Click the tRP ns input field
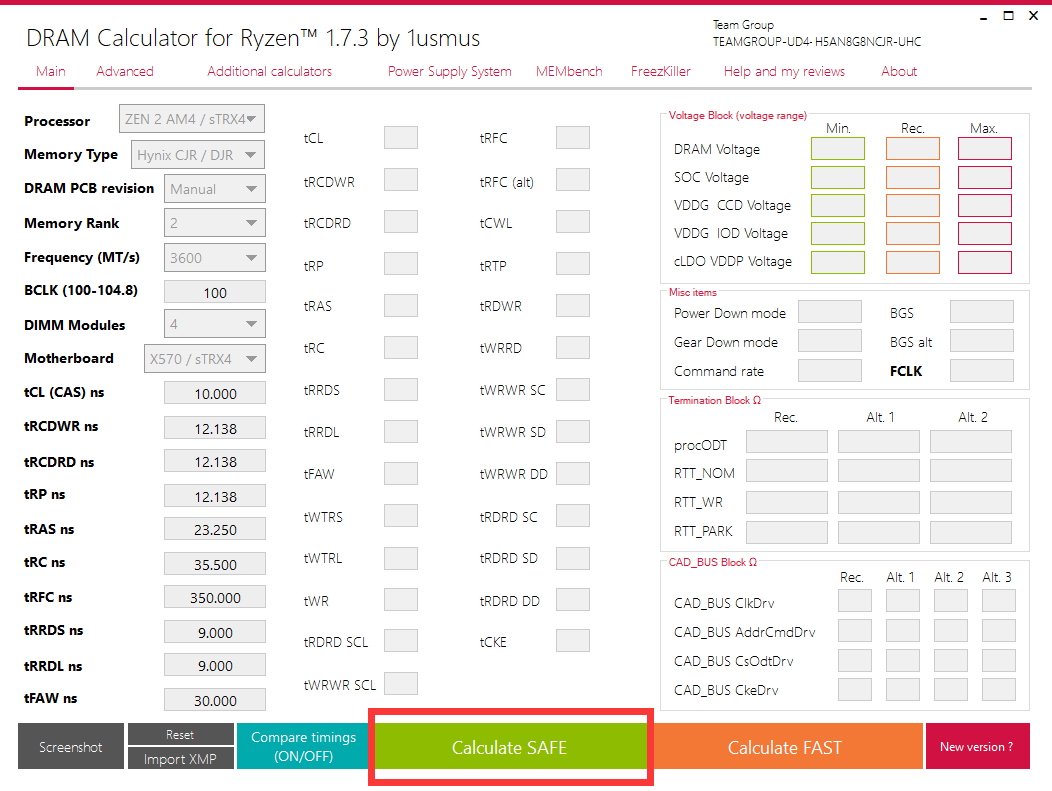The image size is (1052, 791). click(215, 496)
